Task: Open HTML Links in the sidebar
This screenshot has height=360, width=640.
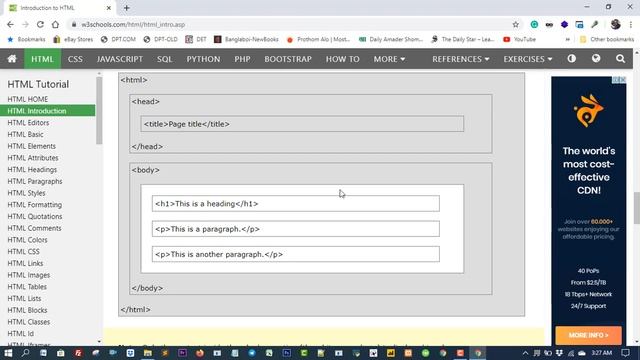Action: pos(25,263)
